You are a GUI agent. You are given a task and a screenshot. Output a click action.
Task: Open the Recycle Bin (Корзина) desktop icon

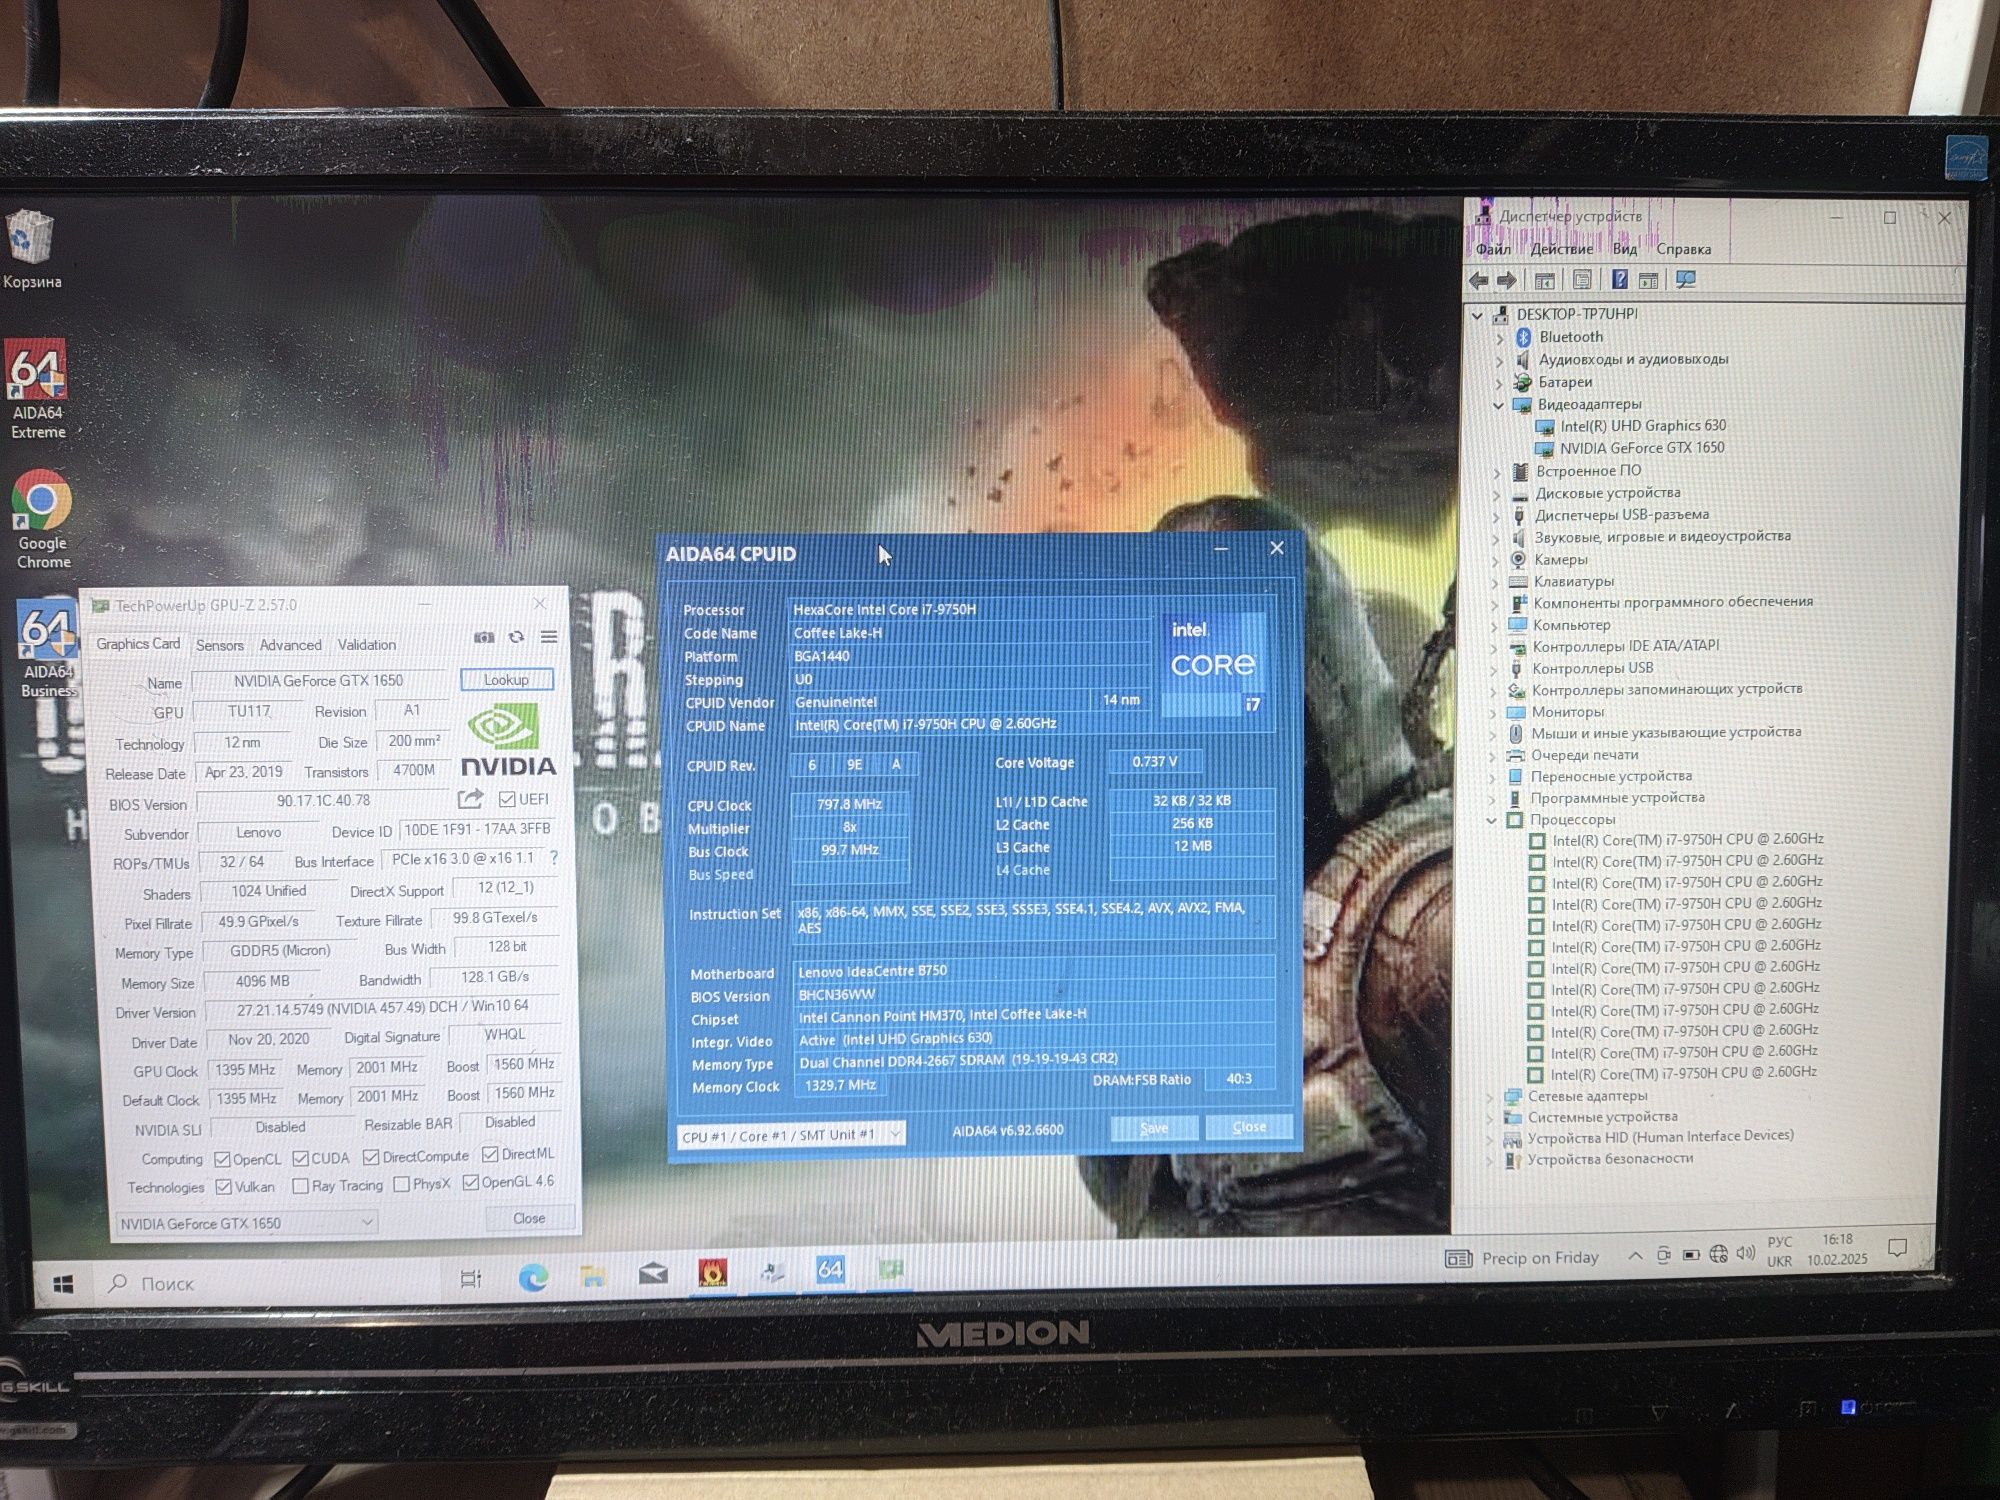tap(31, 249)
